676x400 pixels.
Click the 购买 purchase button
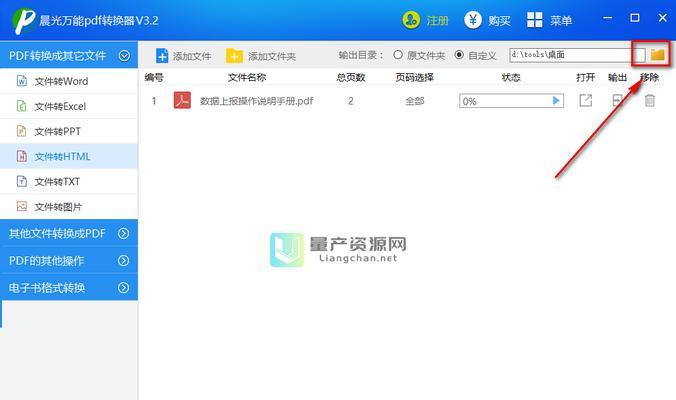tap(487, 20)
